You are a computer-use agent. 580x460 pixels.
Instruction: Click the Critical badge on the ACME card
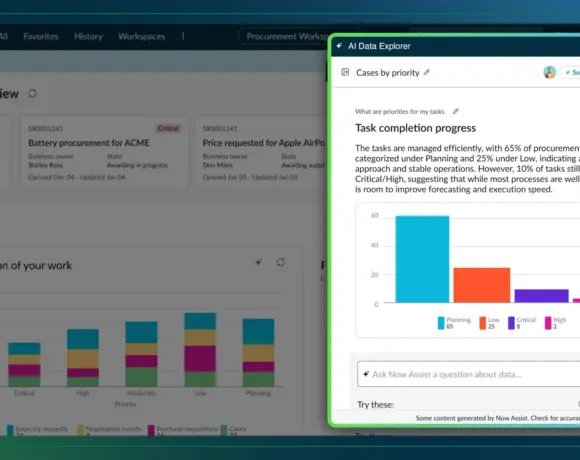tap(168, 128)
